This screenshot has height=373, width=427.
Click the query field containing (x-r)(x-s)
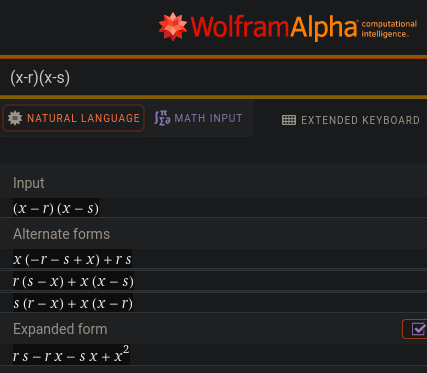click(213, 78)
